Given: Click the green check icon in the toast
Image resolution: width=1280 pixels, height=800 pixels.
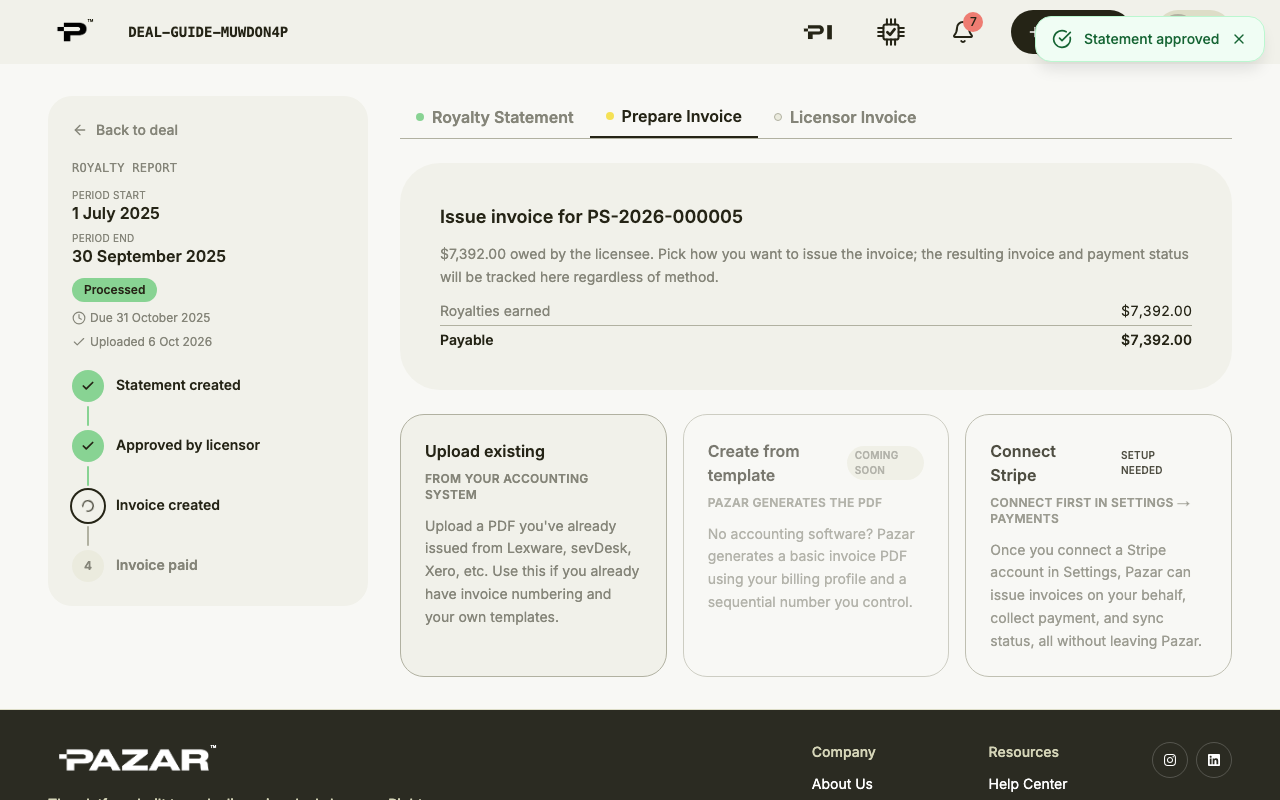Looking at the screenshot, I should pos(1063,39).
